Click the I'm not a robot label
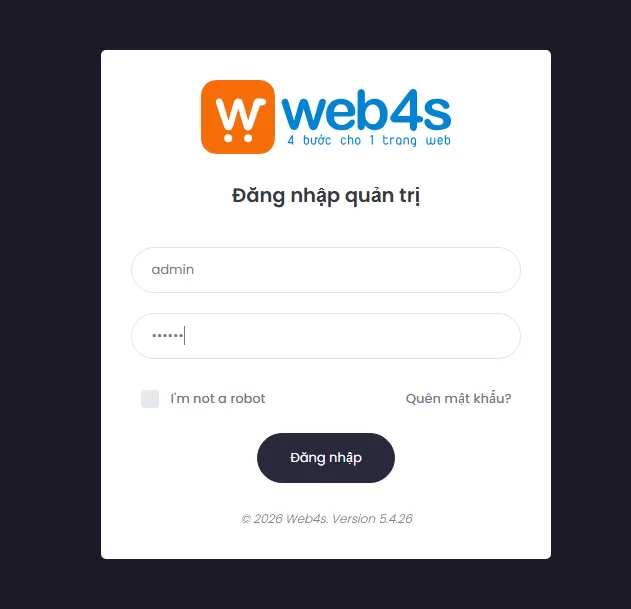The height and width of the screenshot is (609, 631). point(218,398)
